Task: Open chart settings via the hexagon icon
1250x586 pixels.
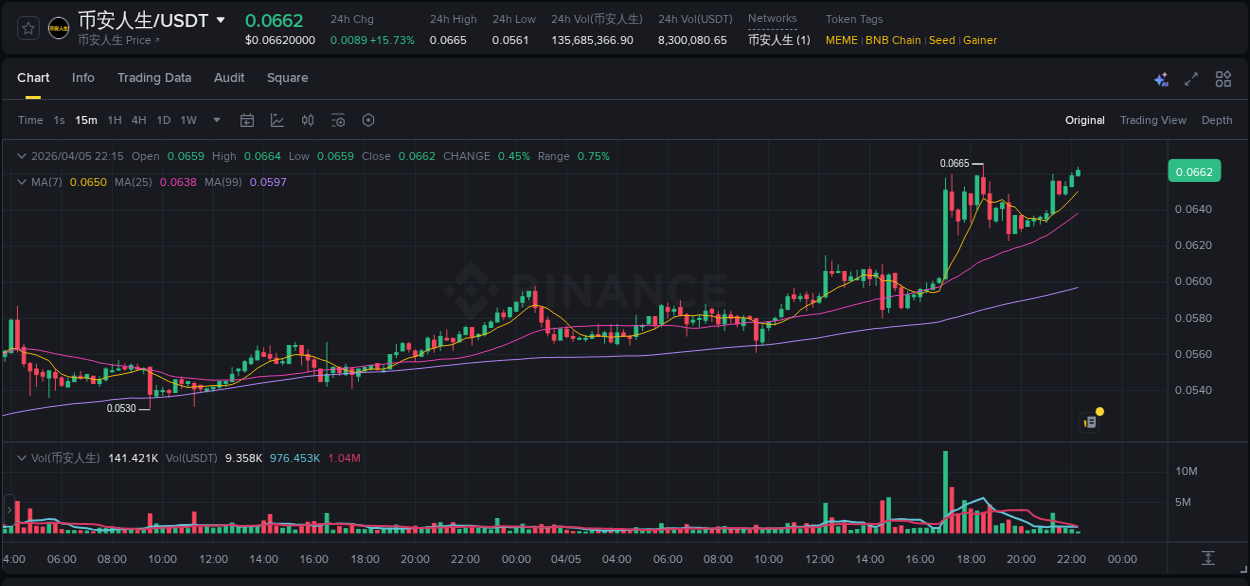Action: pyautogui.click(x=368, y=120)
